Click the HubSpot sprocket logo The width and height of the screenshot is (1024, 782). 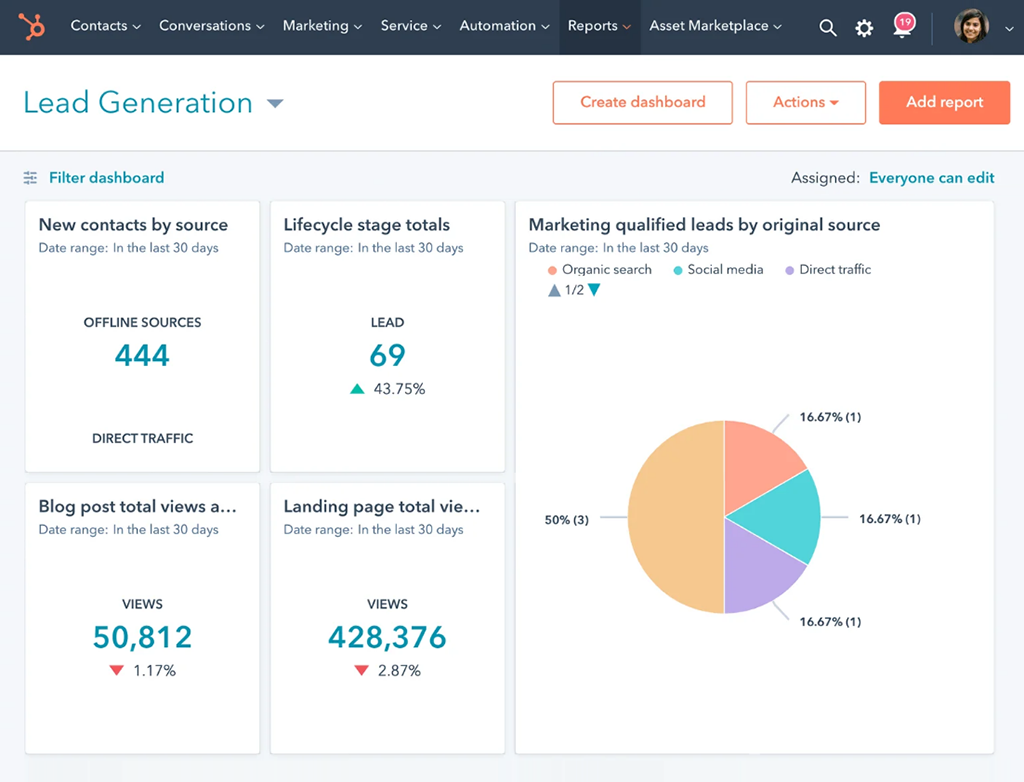click(x=31, y=27)
